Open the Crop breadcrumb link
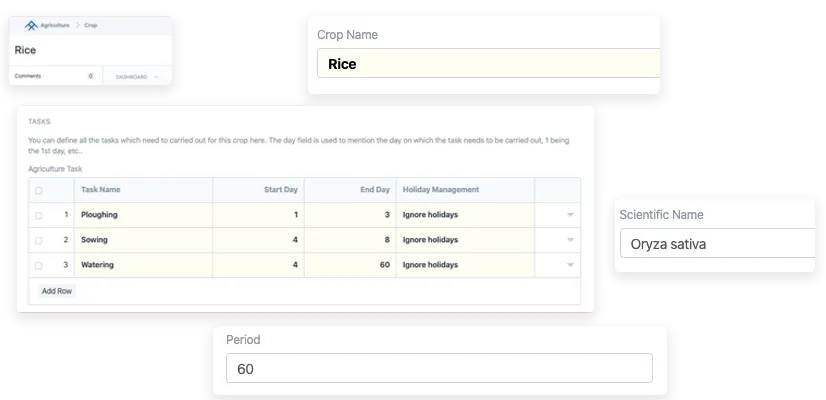The height and width of the screenshot is (400, 826). click(x=90, y=25)
